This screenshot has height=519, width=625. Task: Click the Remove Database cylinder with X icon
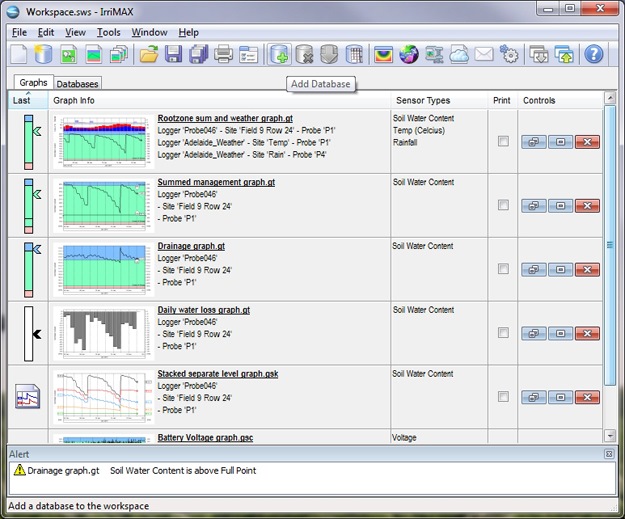click(305, 54)
